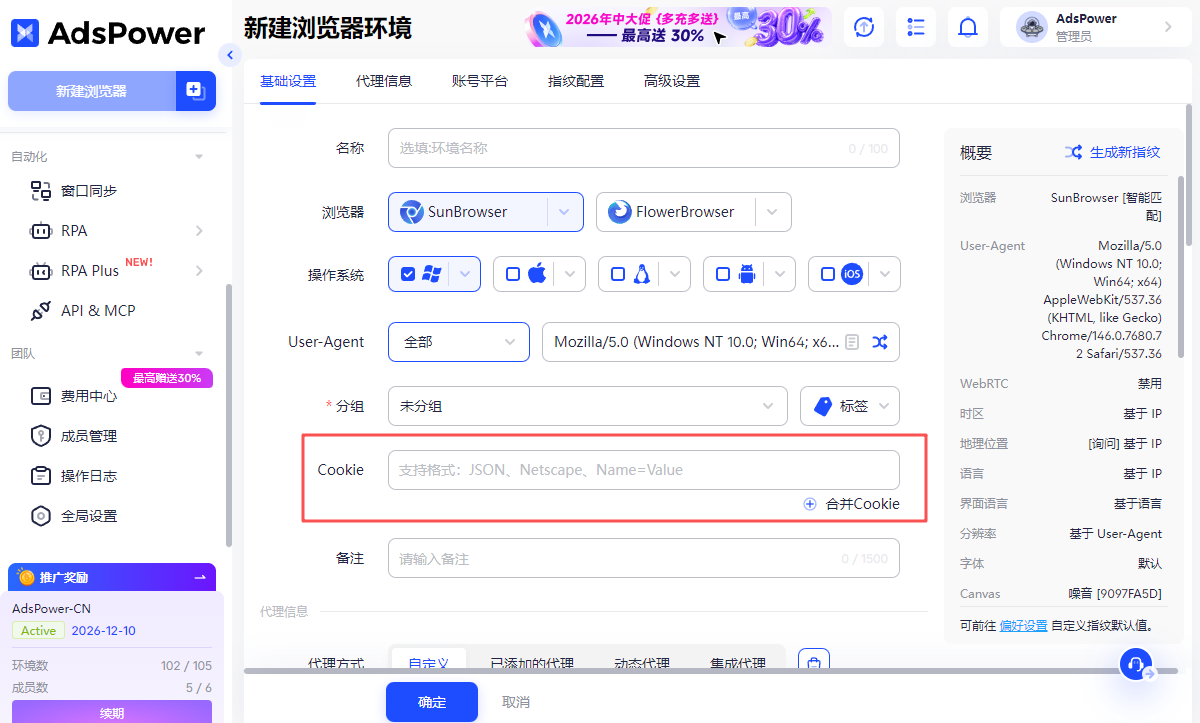Switch to the 代理信息 tab
The width and height of the screenshot is (1200, 723).
point(384,81)
